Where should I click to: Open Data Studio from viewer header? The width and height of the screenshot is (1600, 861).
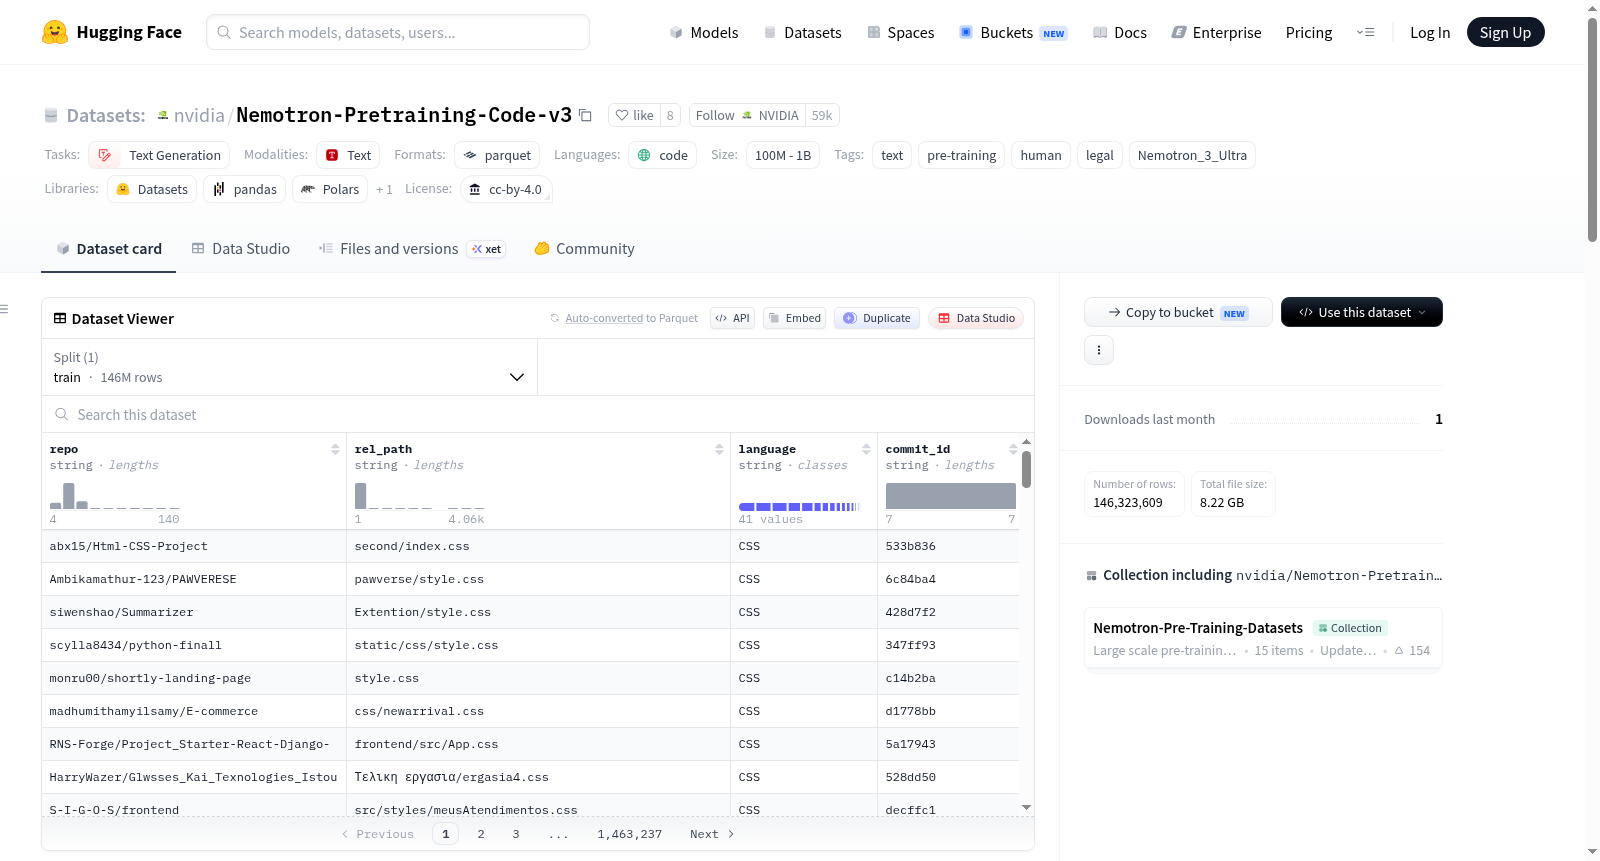(x=975, y=318)
